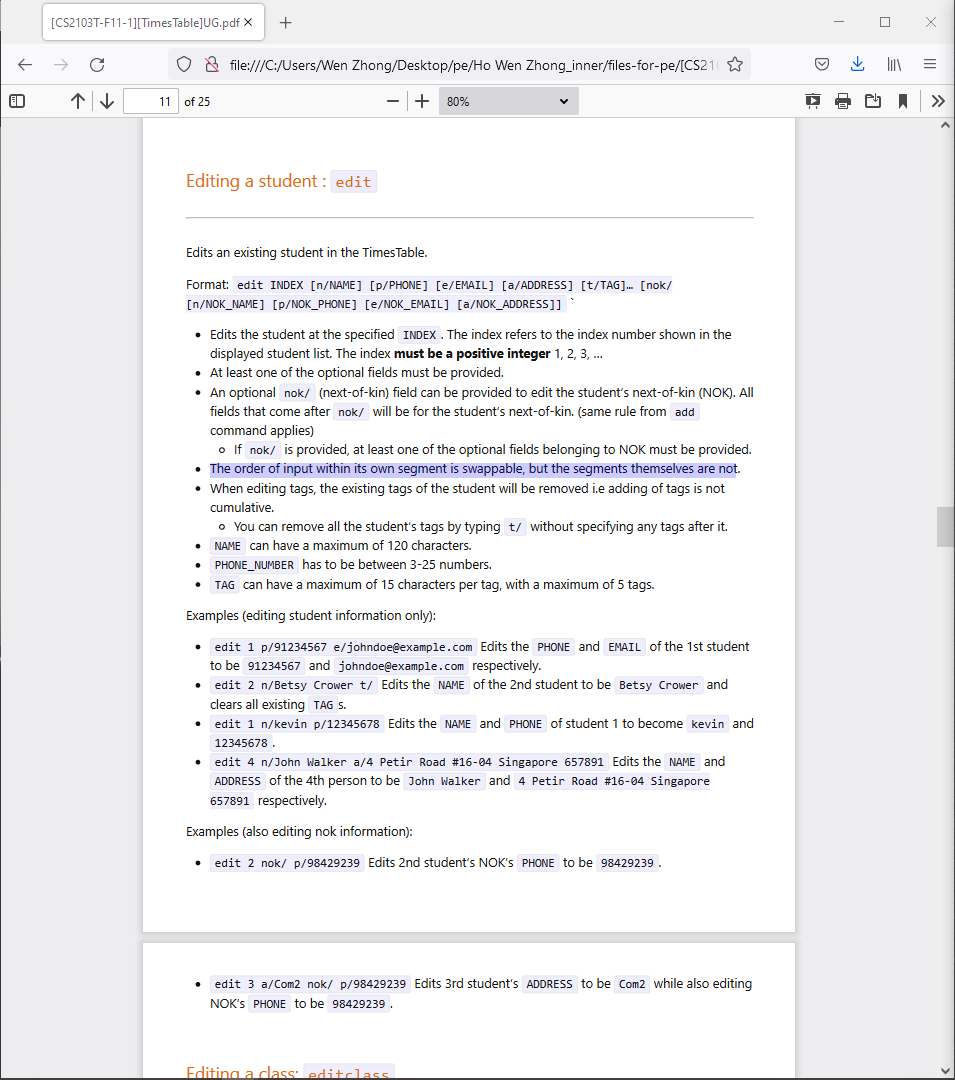Open the tracking protection shield icon
Image resolution: width=955 pixels, height=1080 pixels.
click(184, 65)
